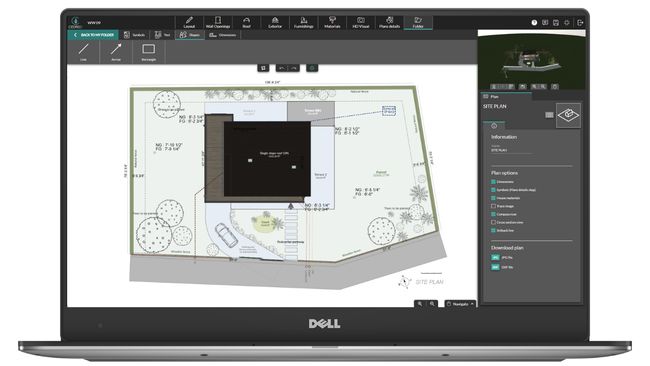Image resolution: width=650 pixels, height=366 pixels.
Task: Open the Exterior section
Action: pyautogui.click(x=275, y=22)
